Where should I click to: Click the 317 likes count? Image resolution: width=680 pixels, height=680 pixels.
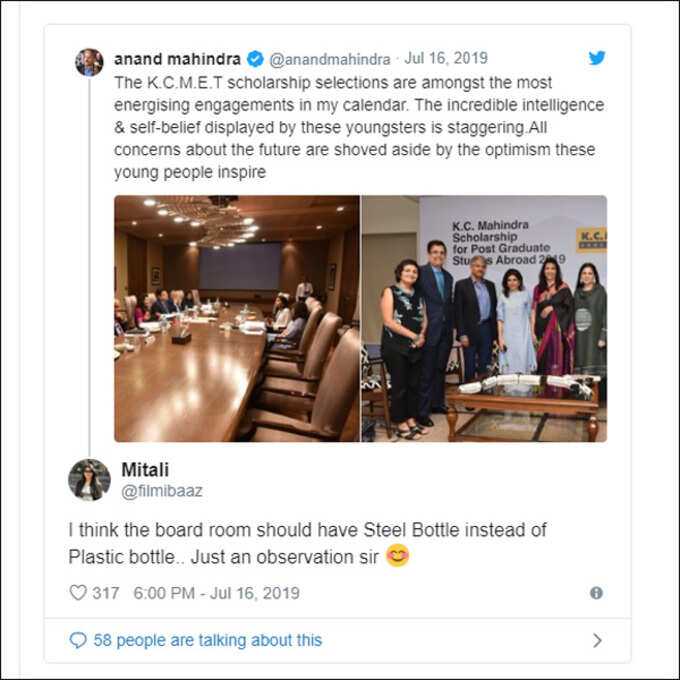coord(106,593)
